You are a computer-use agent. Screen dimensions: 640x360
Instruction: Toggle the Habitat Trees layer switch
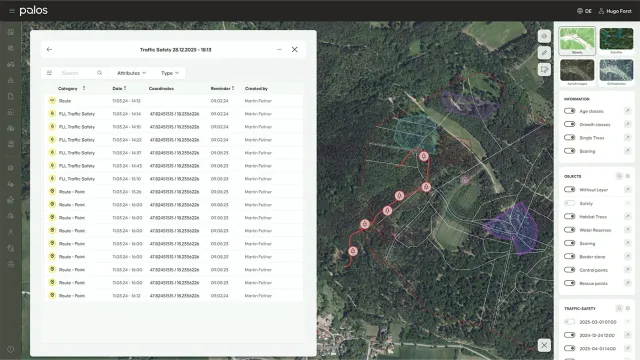(x=569, y=216)
